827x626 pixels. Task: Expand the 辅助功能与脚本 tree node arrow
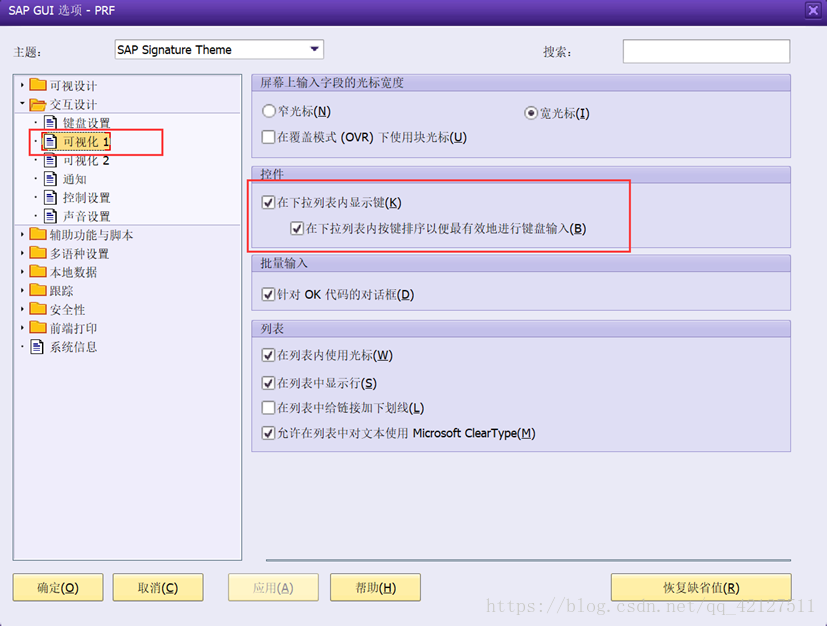click(22, 234)
